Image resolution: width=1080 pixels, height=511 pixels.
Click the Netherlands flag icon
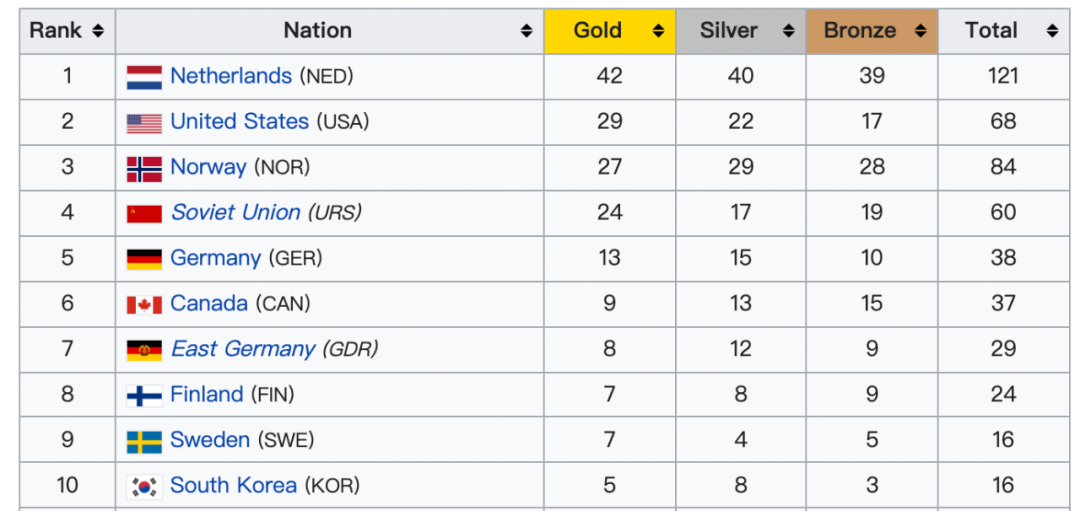click(144, 77)
